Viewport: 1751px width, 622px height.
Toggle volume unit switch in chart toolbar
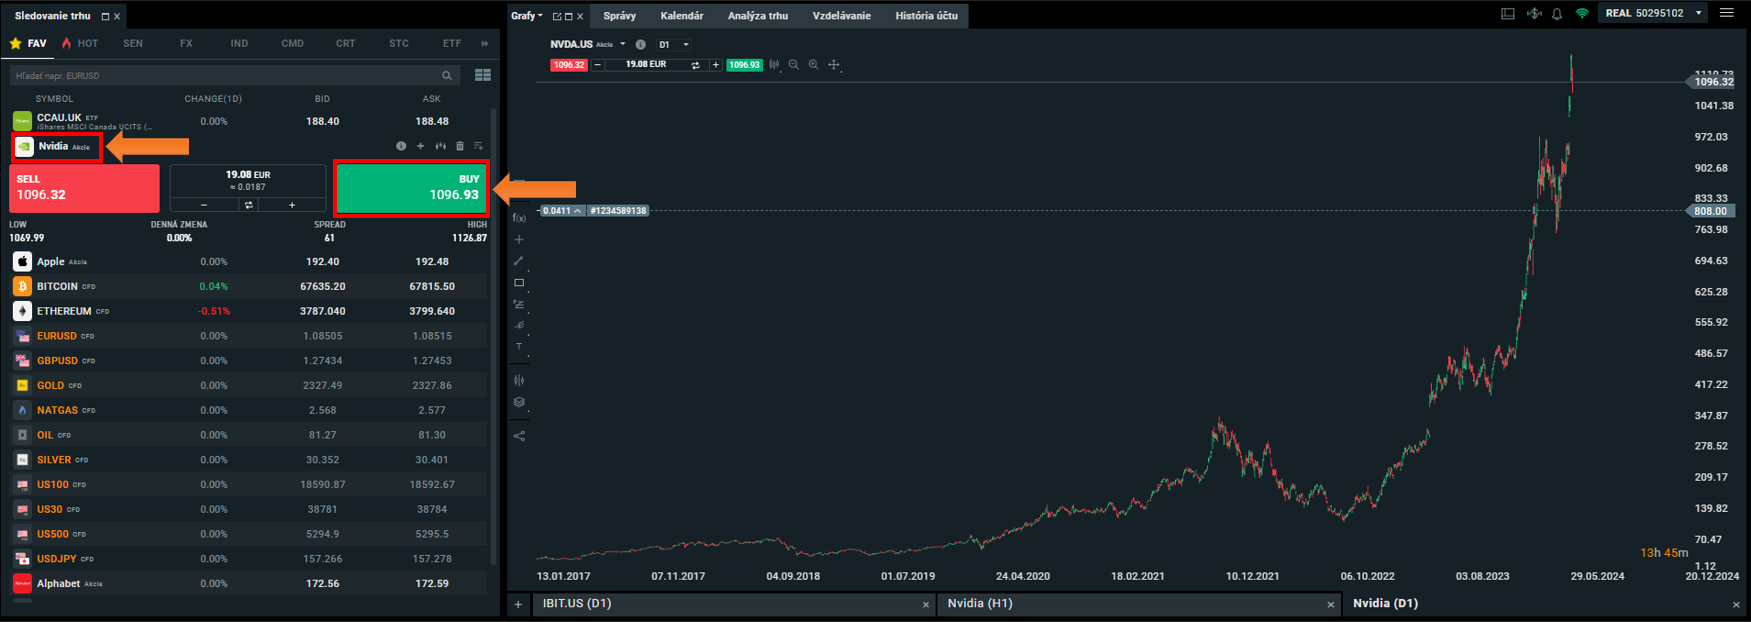tap(695, 65)
